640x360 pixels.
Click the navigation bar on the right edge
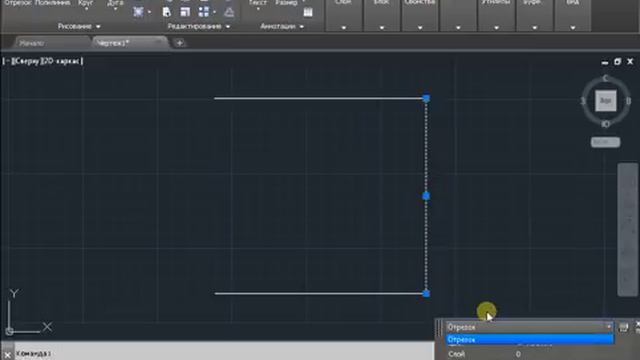[x=628, y=230]
